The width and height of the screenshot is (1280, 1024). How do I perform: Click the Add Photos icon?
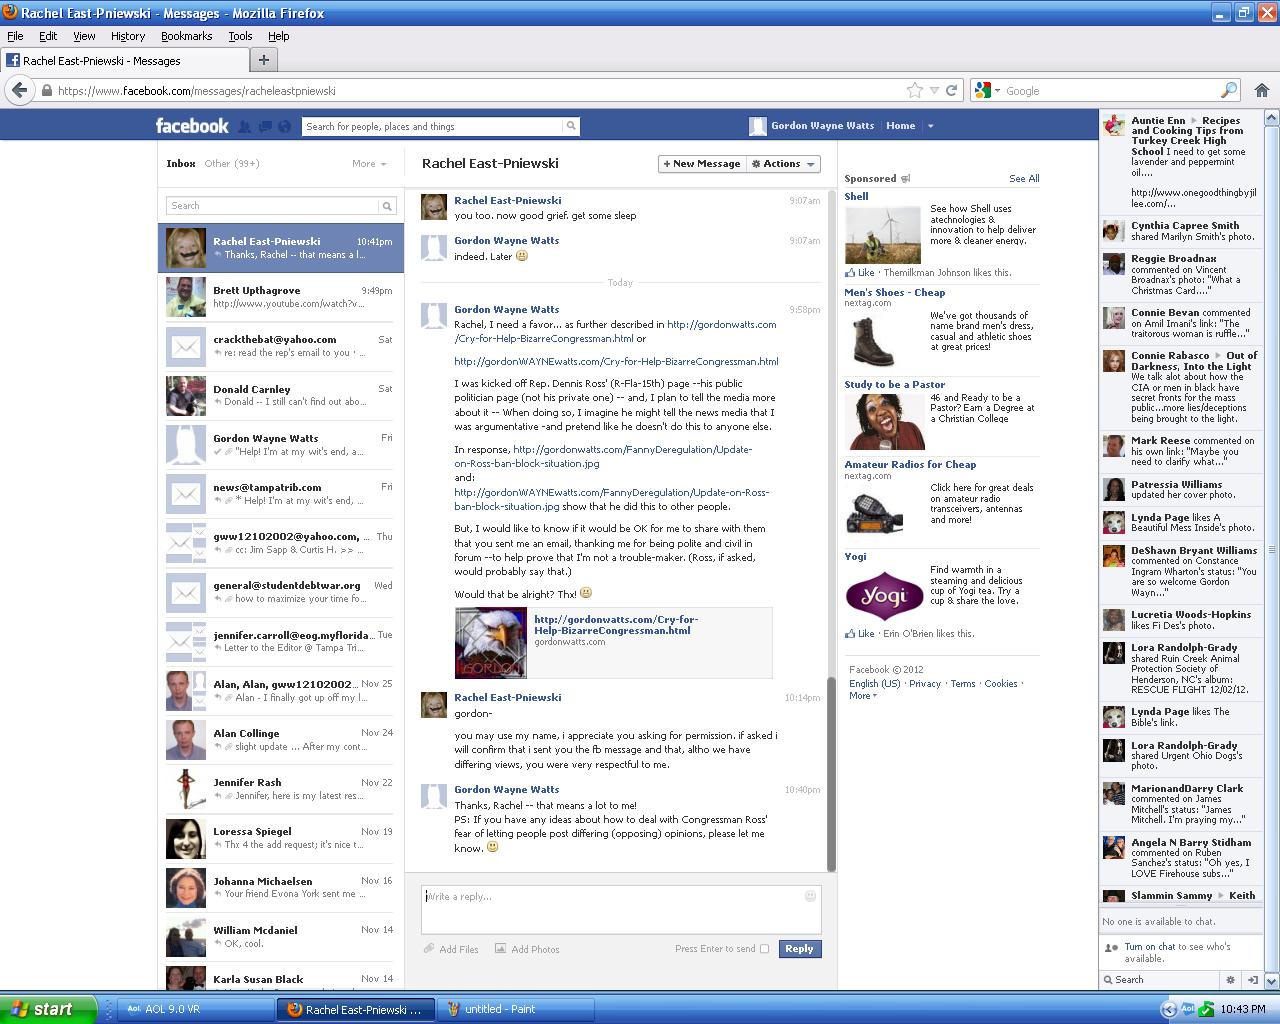tap(500, 949)
